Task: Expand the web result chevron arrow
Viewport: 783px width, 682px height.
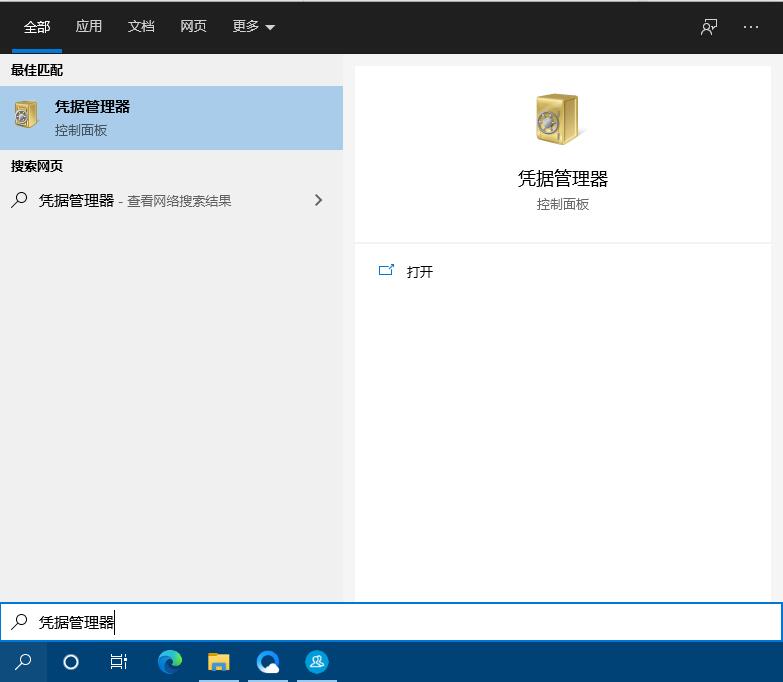Action: [318, 200]
